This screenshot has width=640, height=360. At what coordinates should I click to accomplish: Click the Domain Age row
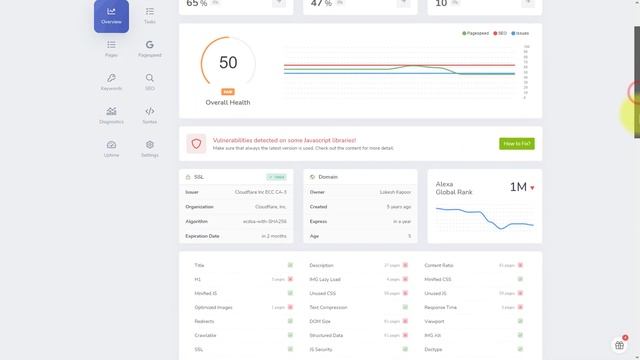click(x=360, y=236)
